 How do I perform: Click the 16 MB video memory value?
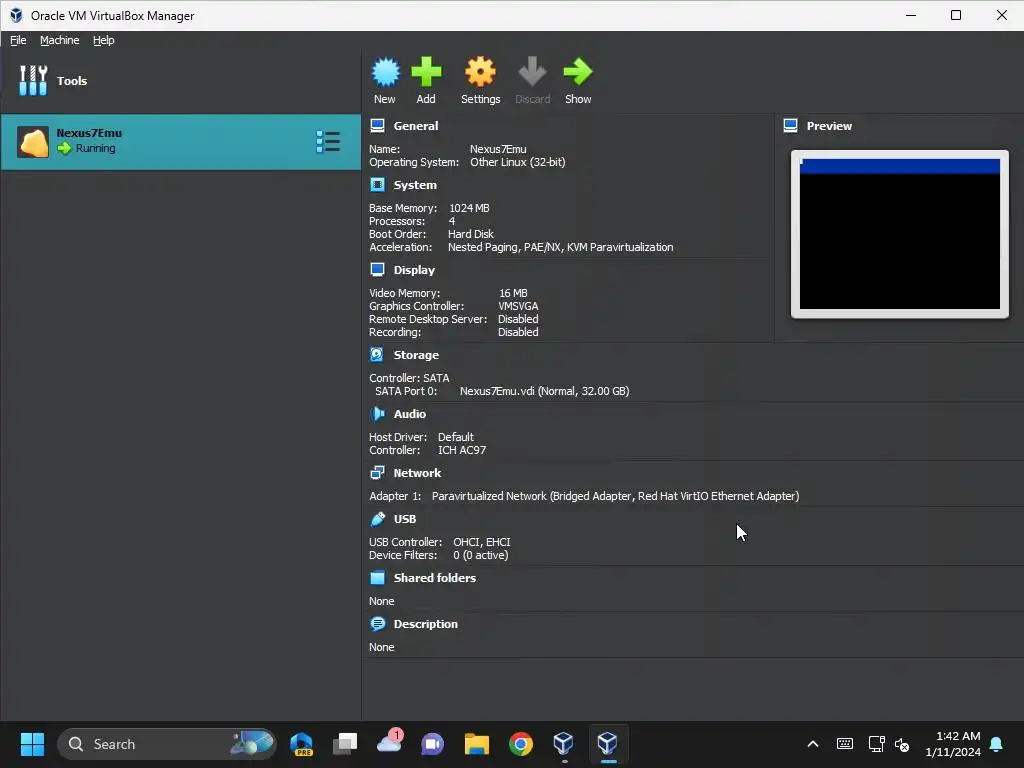tap(513, 293)
